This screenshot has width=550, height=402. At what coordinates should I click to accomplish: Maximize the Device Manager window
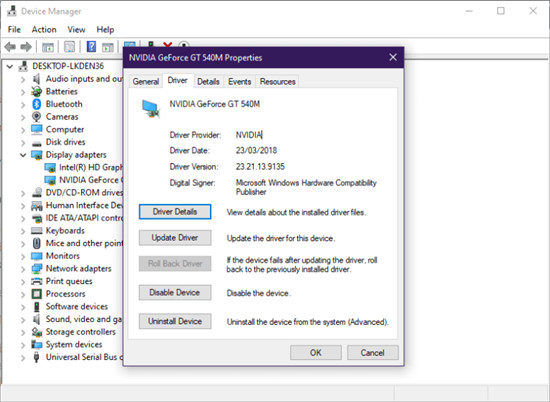(x=501, y=11)
